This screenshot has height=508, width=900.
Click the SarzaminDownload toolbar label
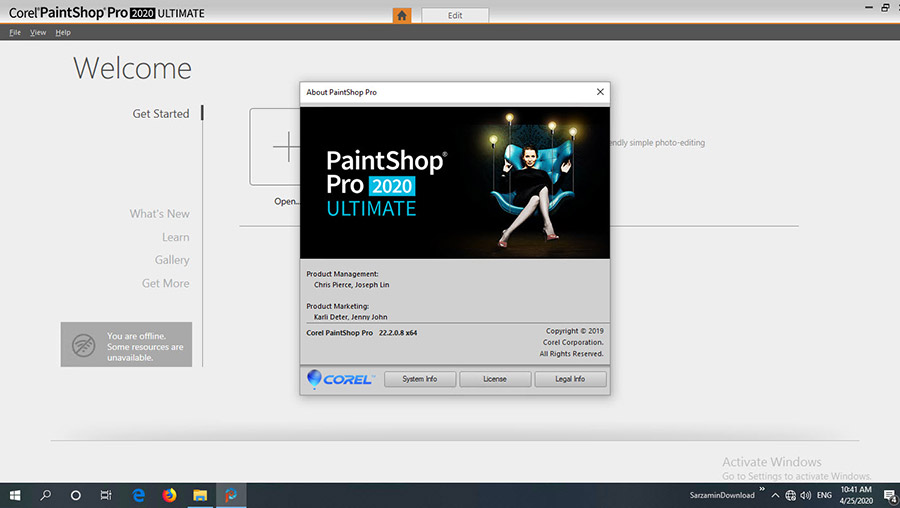coord(722,495)
